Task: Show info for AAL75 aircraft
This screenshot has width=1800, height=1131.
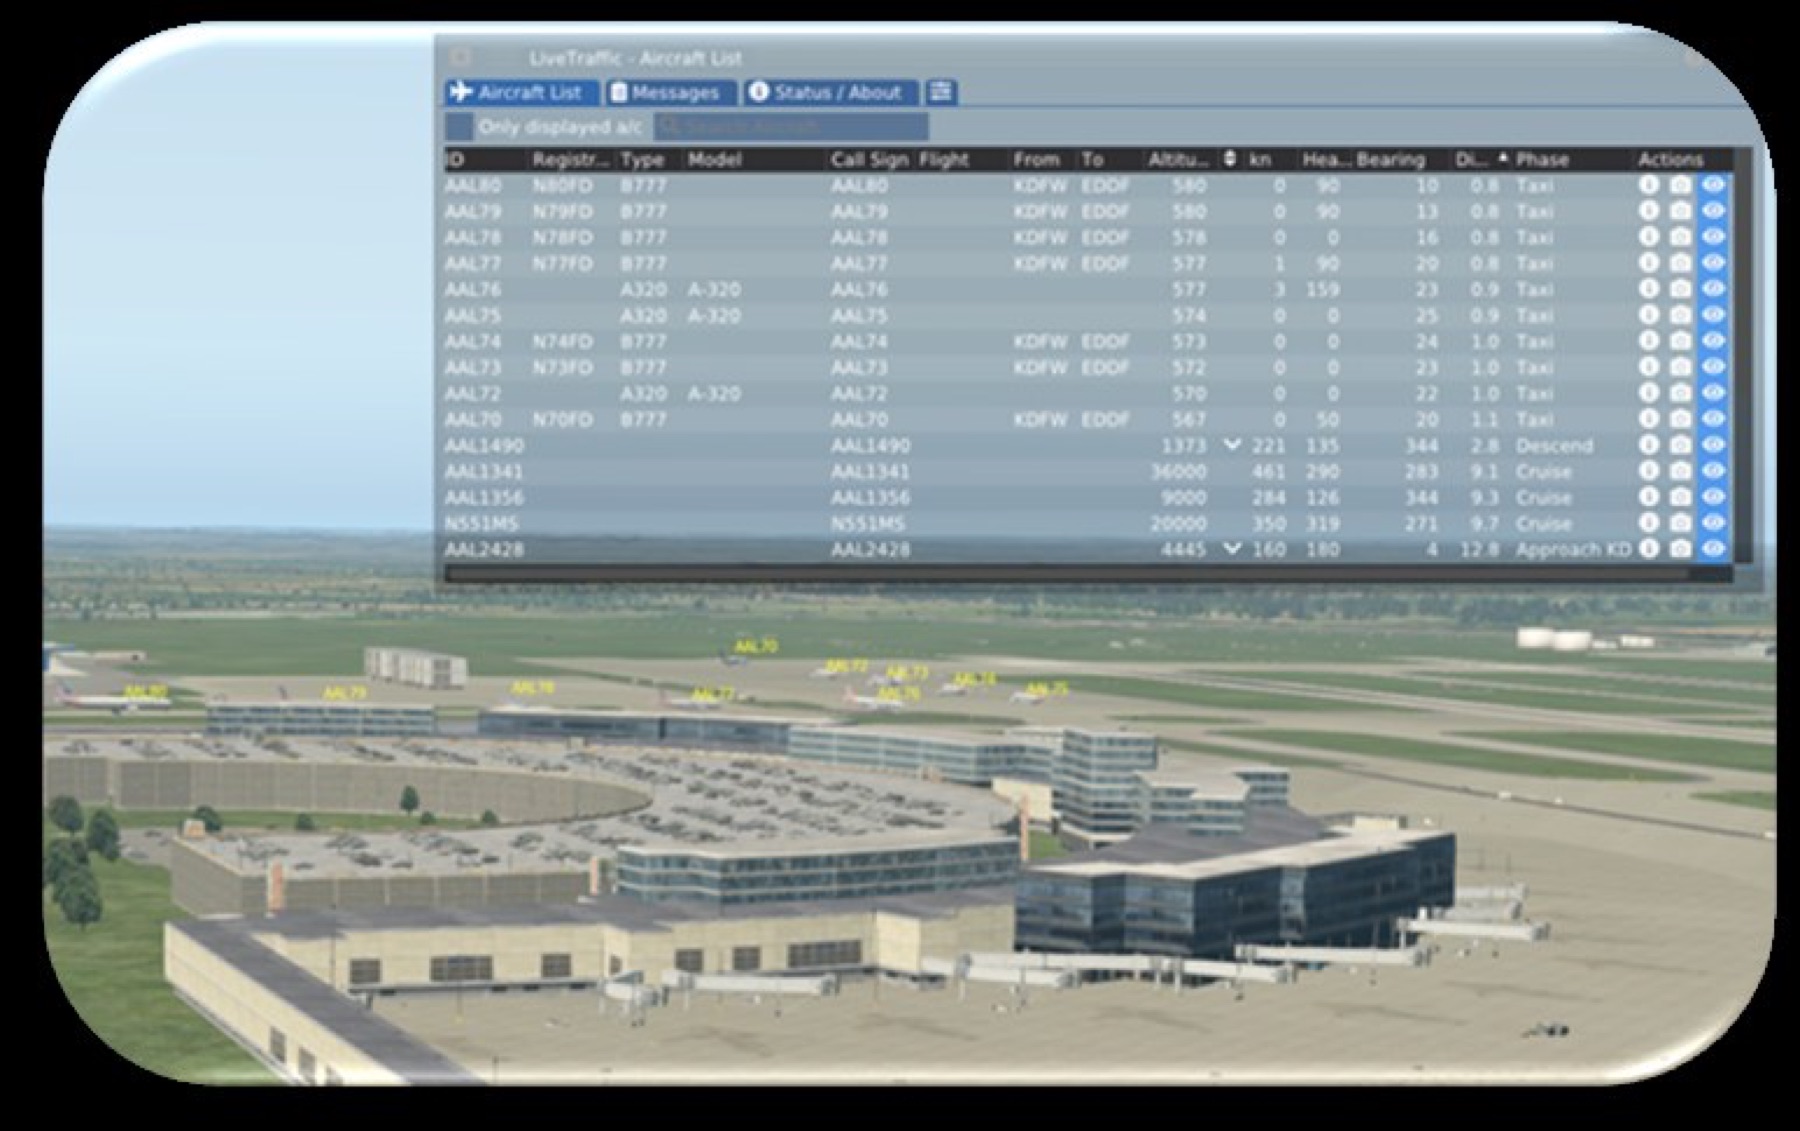Action: (x=1649, y=315)
